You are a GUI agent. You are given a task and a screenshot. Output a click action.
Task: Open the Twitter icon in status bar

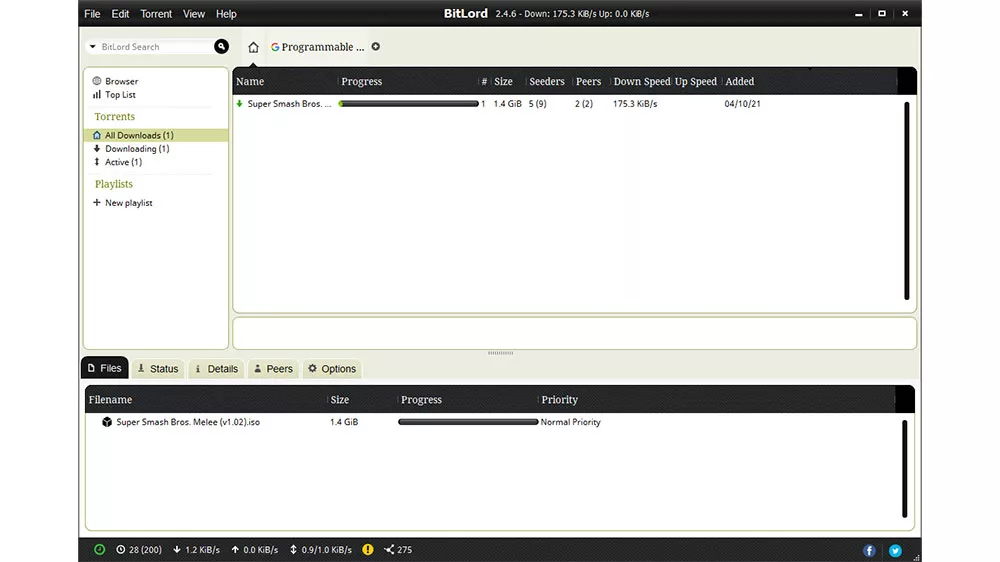pos(895,550)
